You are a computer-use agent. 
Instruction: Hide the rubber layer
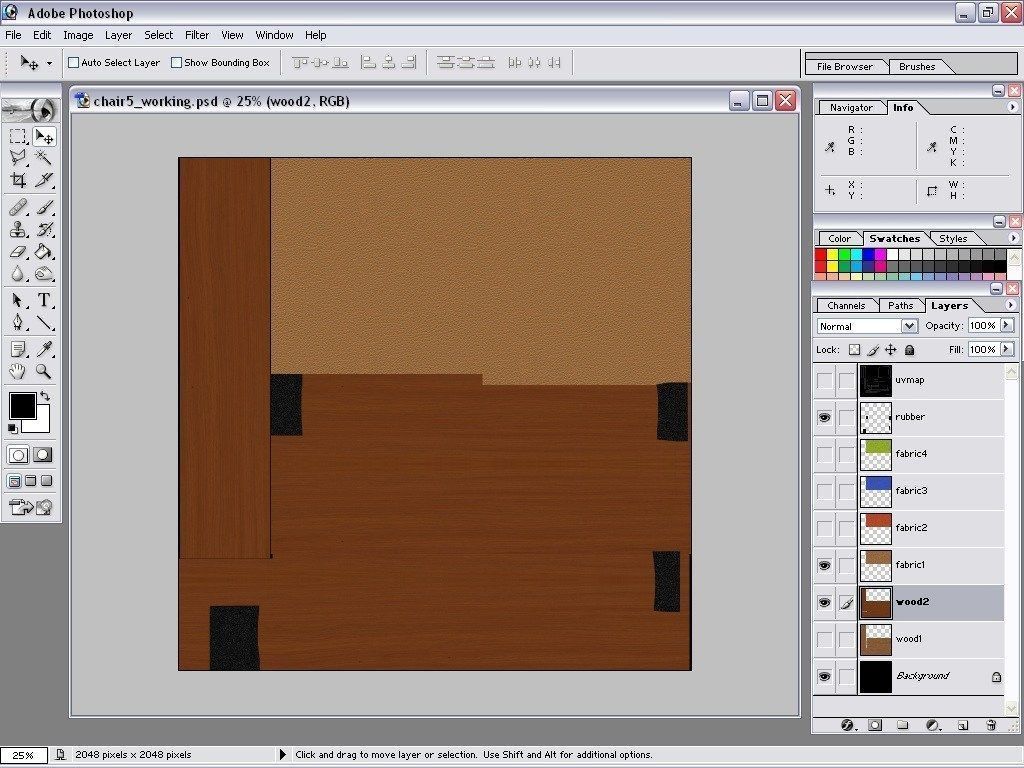[825, 417]
